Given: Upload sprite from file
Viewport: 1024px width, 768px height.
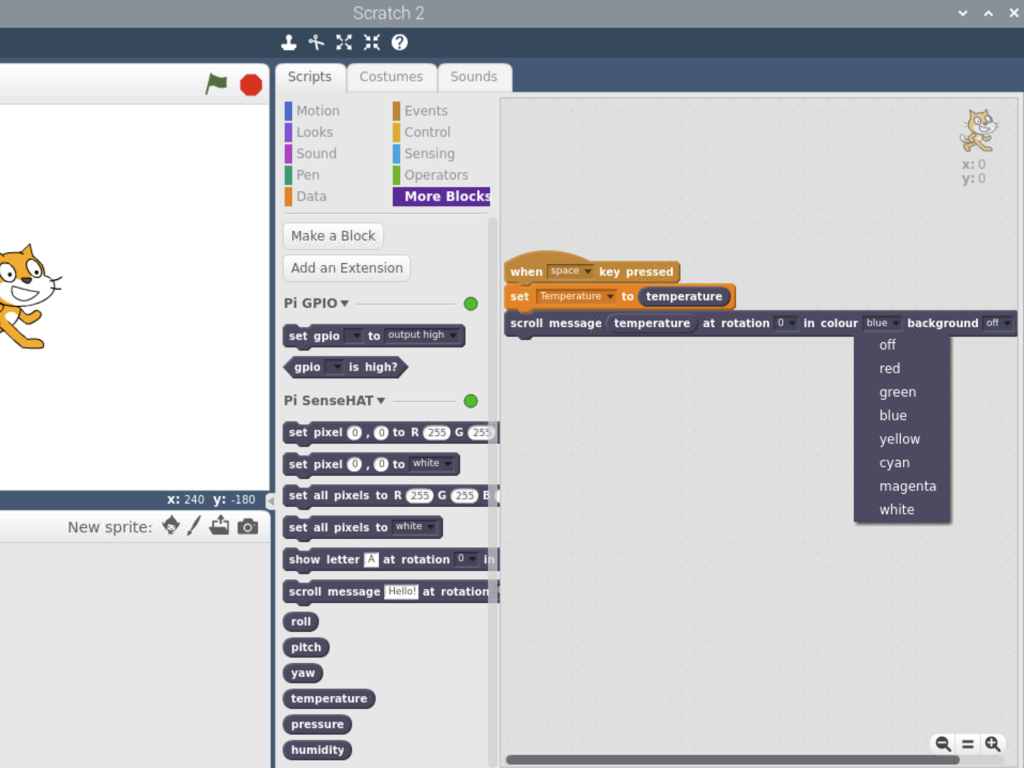Looking at the screenshot, I should 219,526.
